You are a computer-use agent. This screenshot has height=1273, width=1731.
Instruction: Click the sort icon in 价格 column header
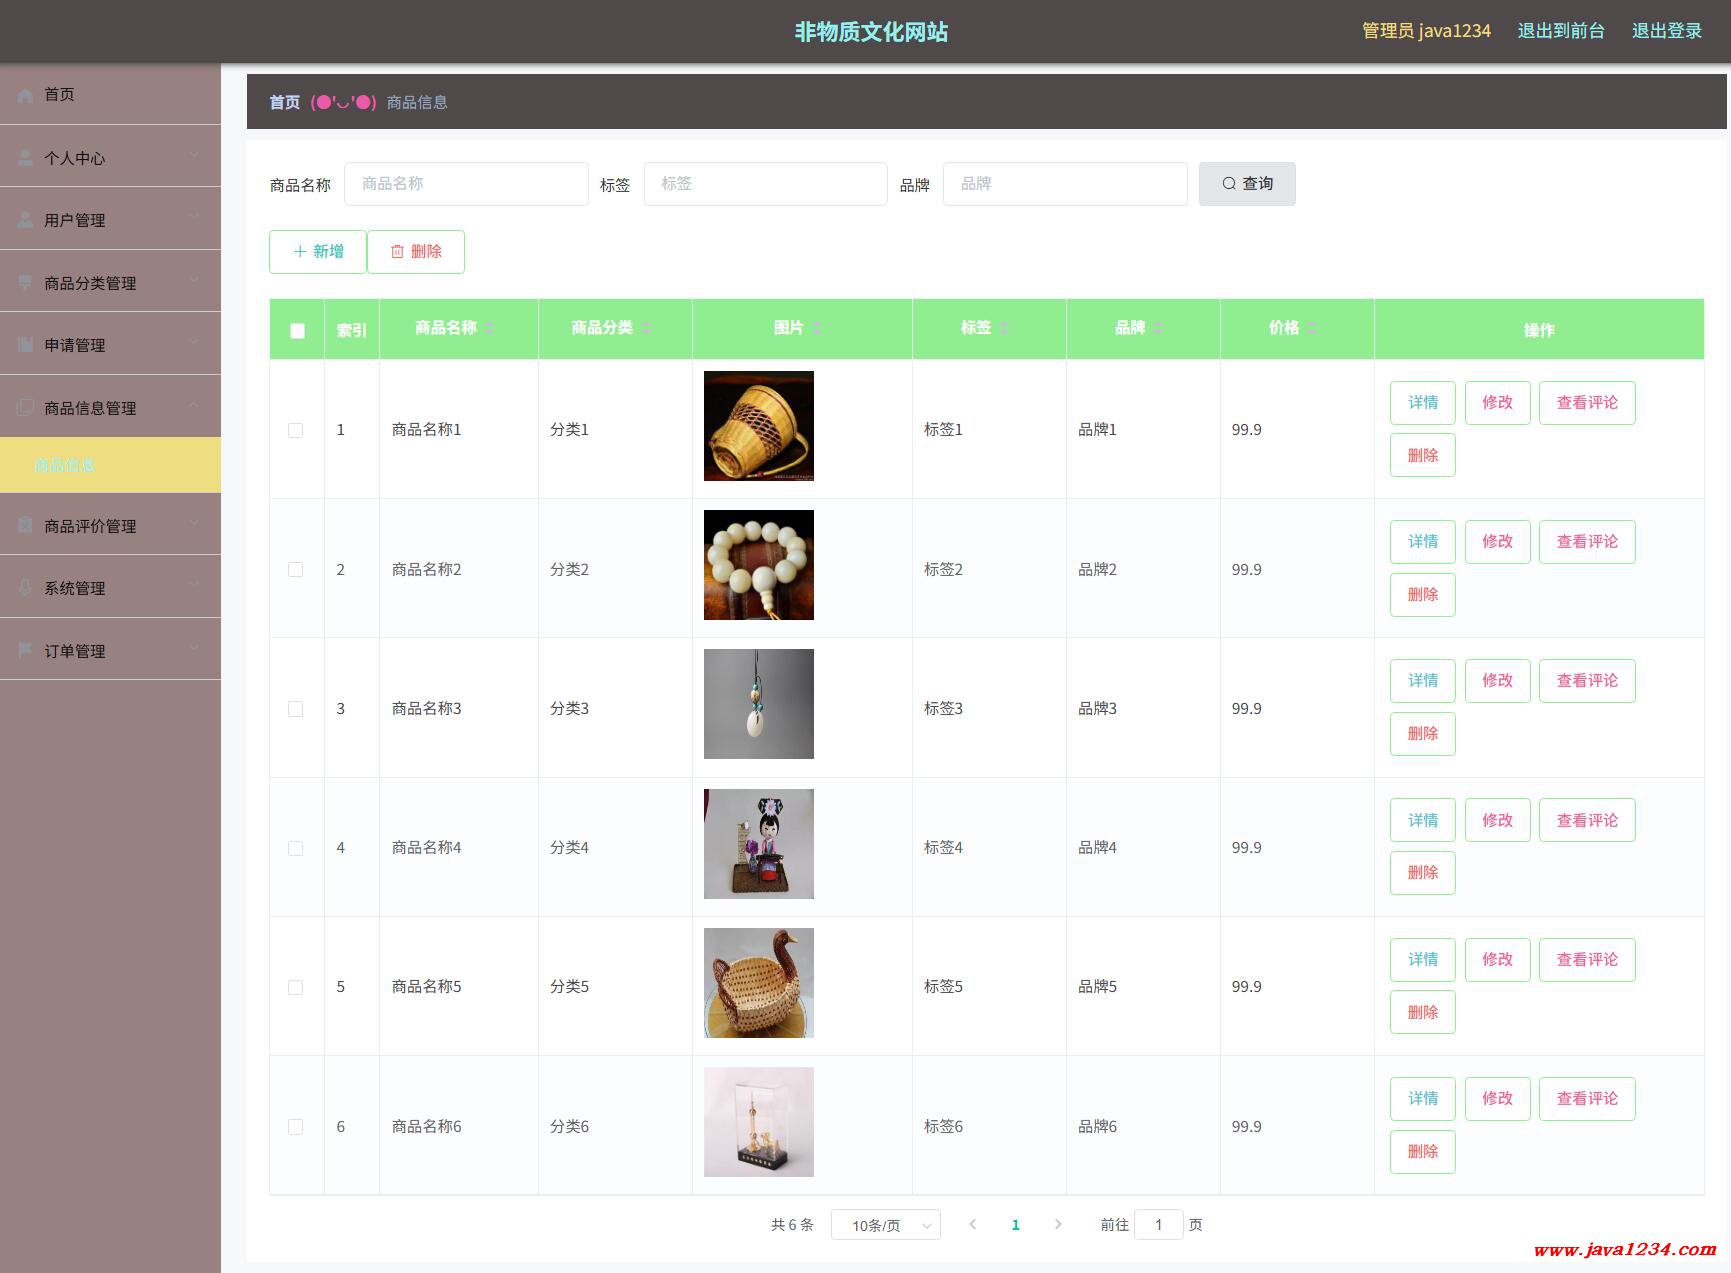(x=1311, y=328)
